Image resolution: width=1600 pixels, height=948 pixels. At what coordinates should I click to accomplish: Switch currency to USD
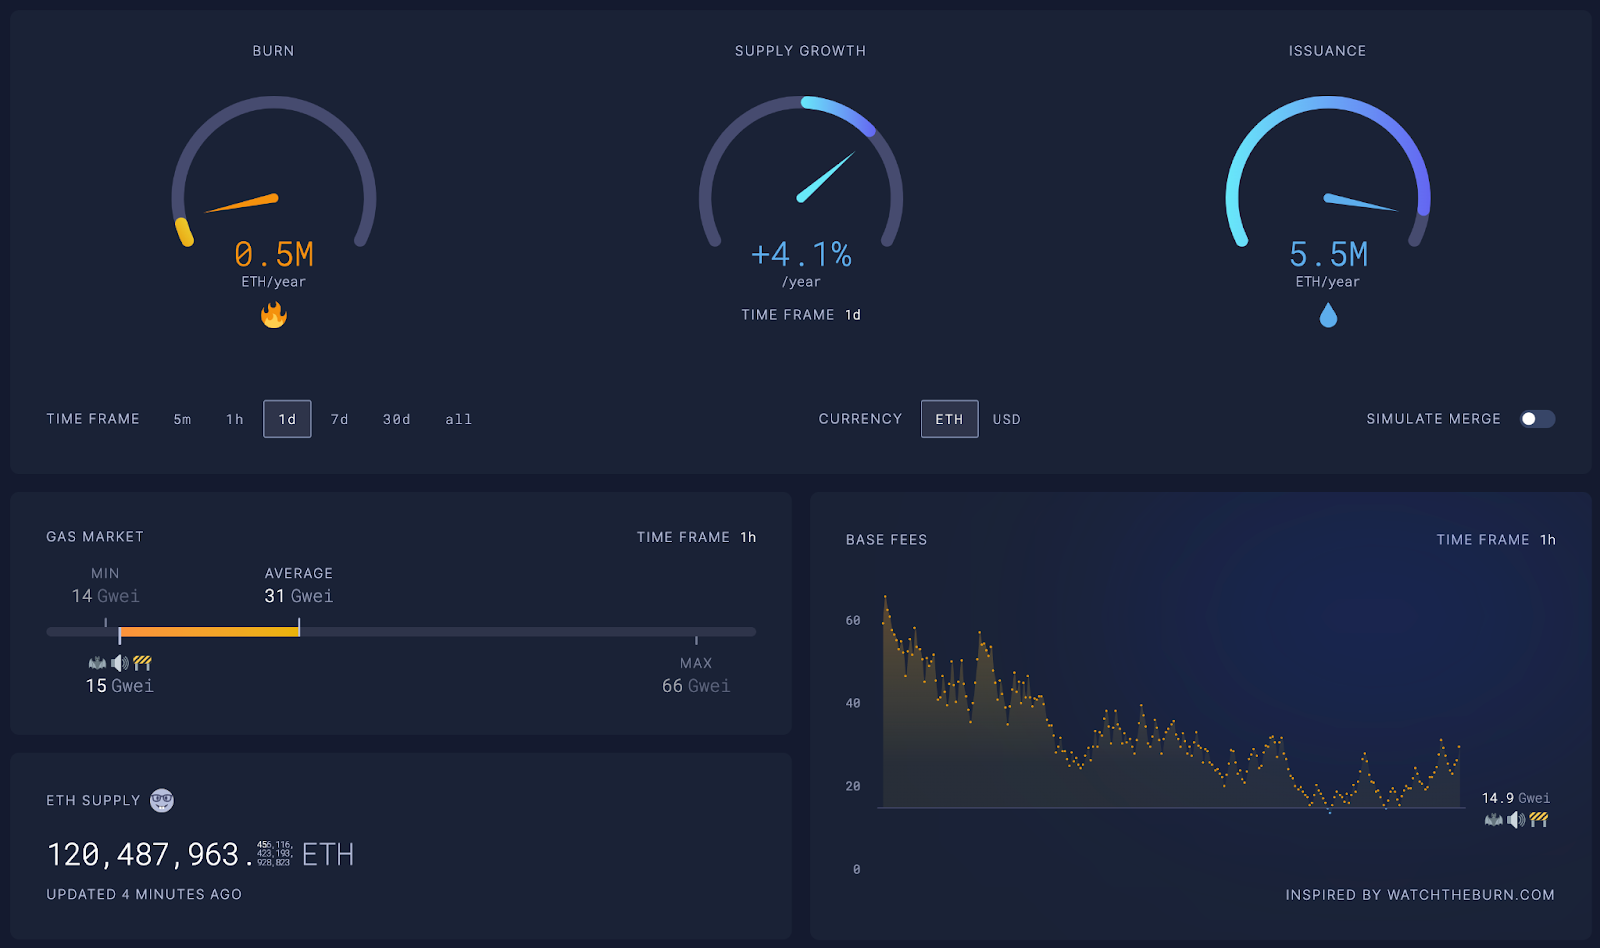coord(1007,419)
